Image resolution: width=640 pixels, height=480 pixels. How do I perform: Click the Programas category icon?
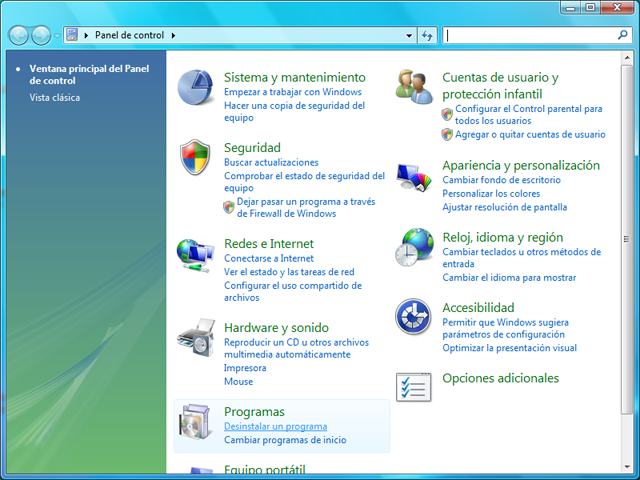tap(195, 424)
